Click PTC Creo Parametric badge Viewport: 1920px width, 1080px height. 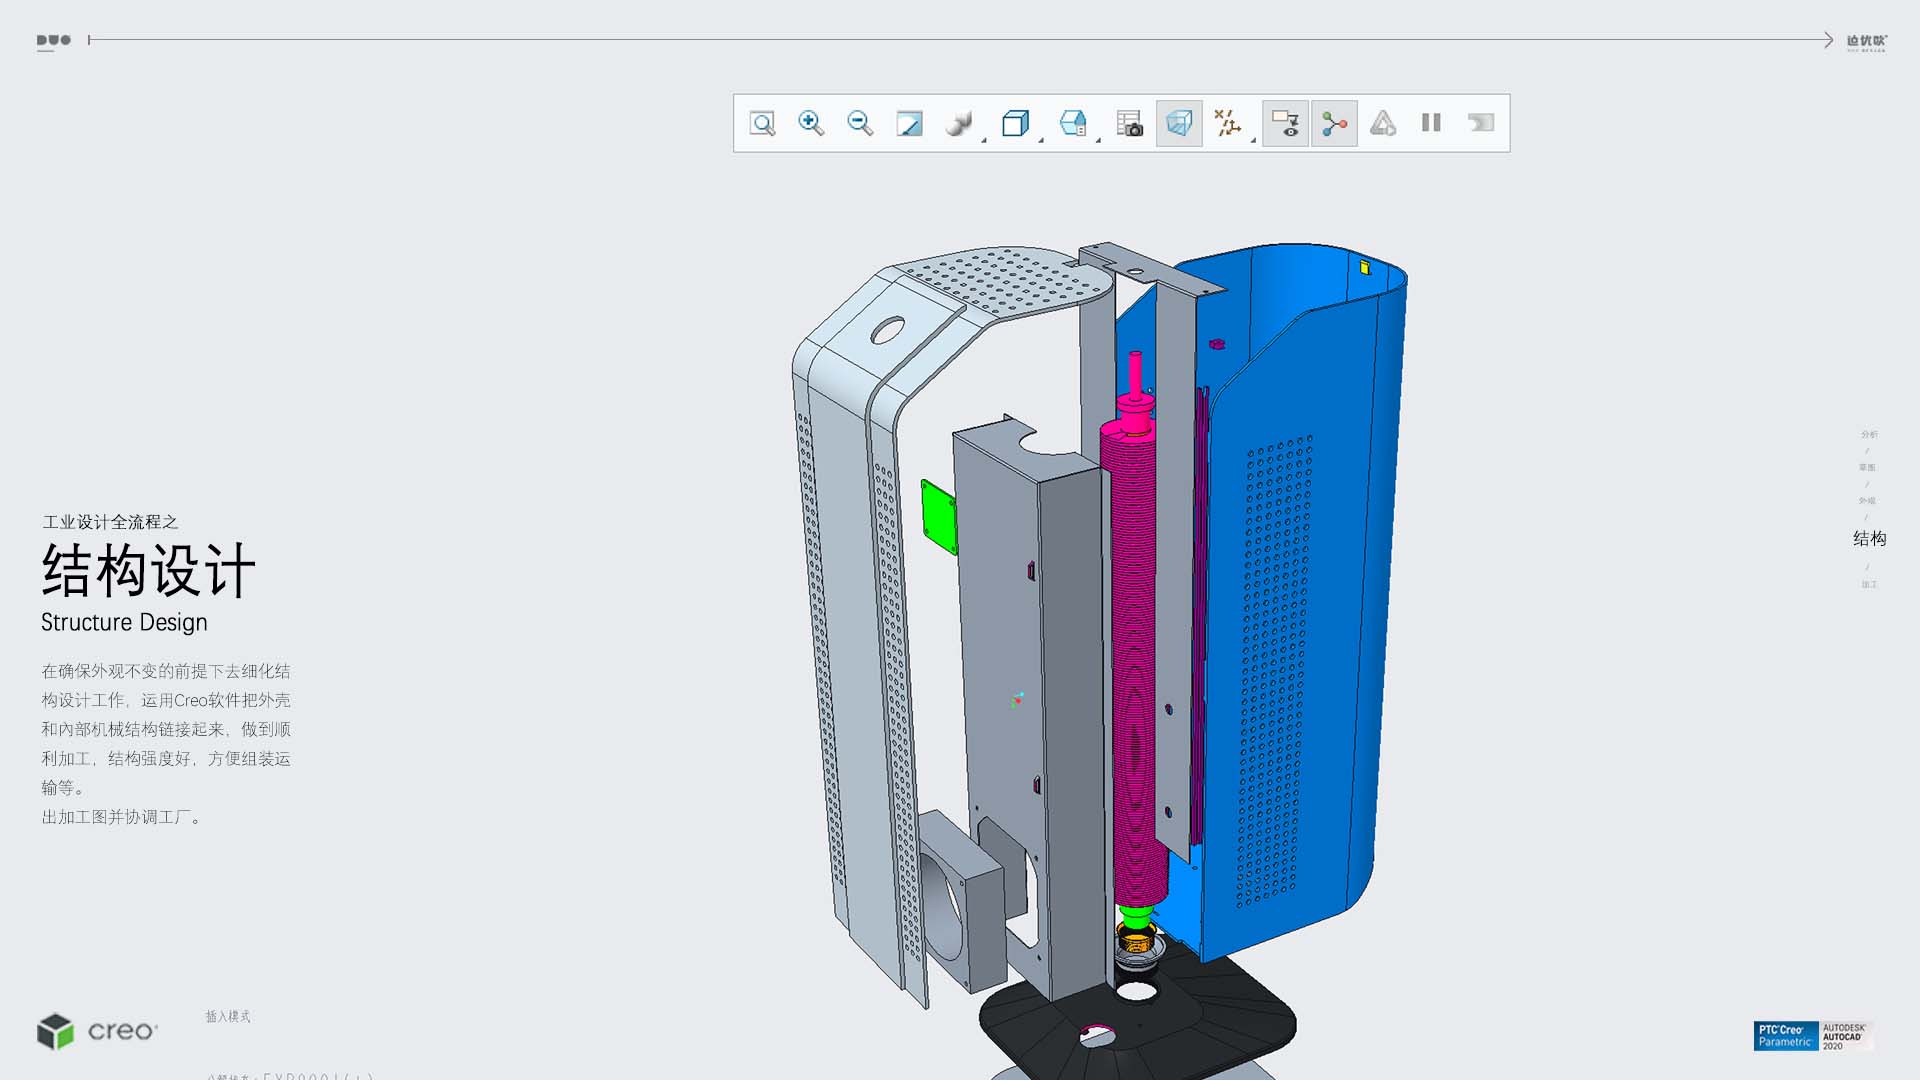[x=1785, y=1035]
